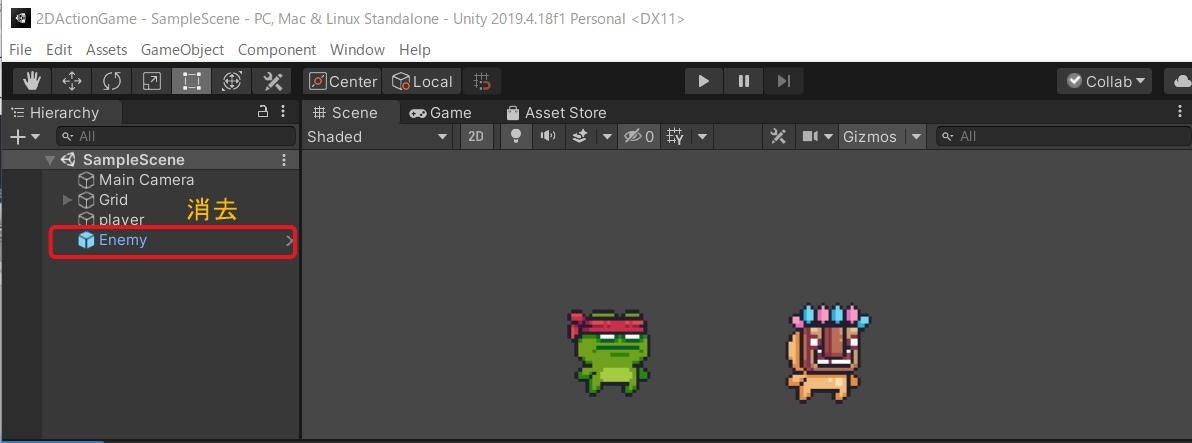Image resolution: width=1192 pixels, height=443 pixels.
Task: Open cloud services icon
Action: pos(1181,81)
